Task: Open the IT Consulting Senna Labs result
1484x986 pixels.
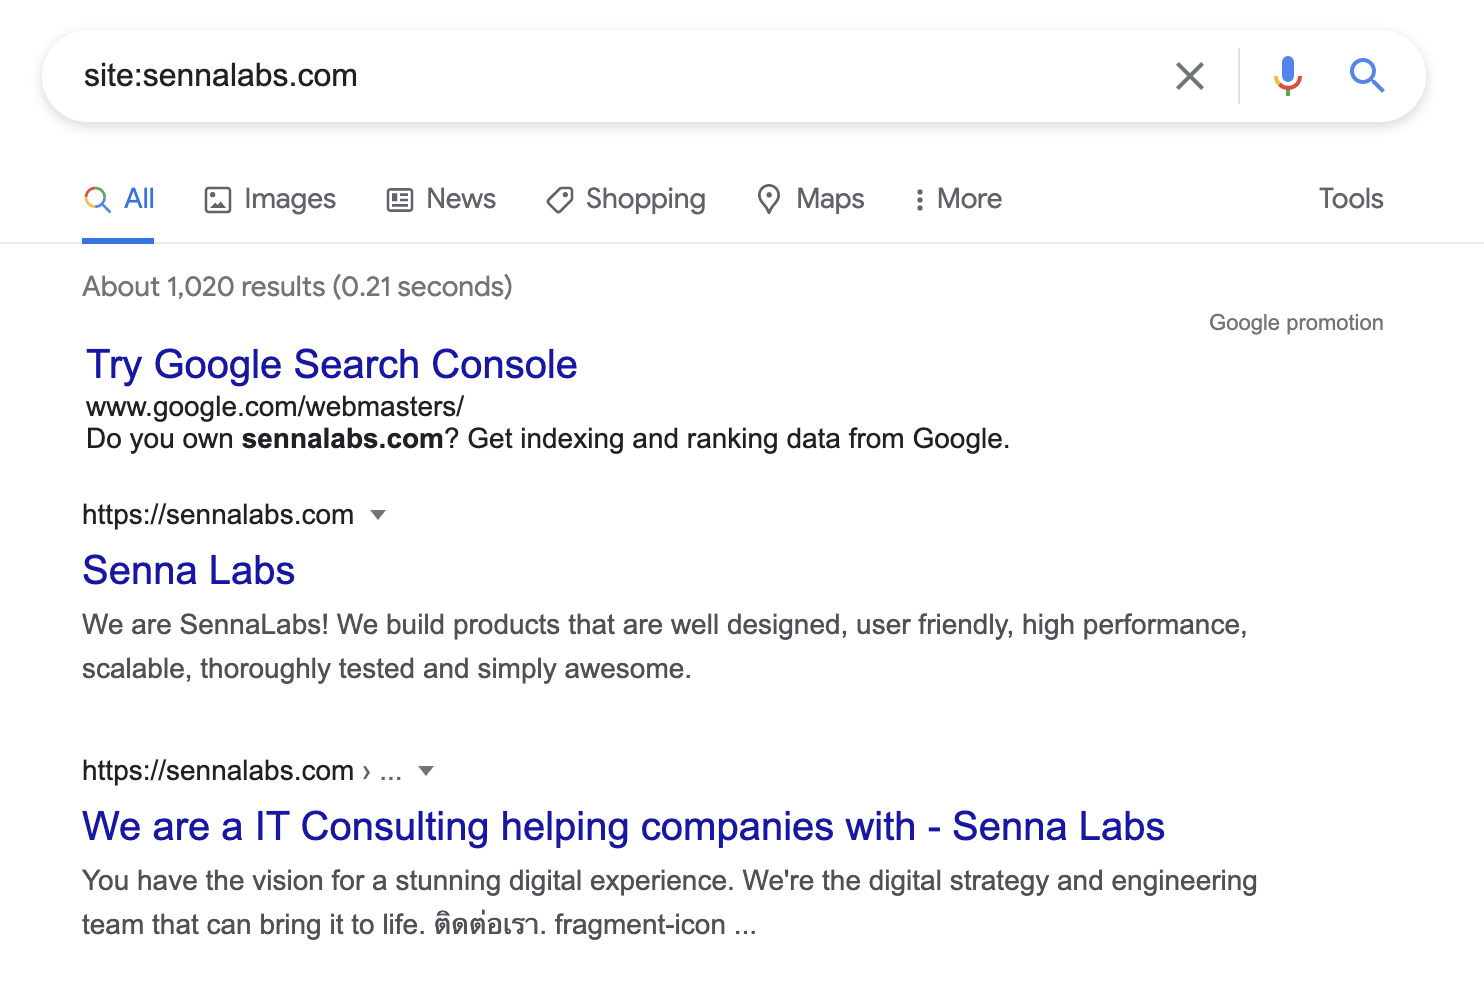Action: pos(622,827)
